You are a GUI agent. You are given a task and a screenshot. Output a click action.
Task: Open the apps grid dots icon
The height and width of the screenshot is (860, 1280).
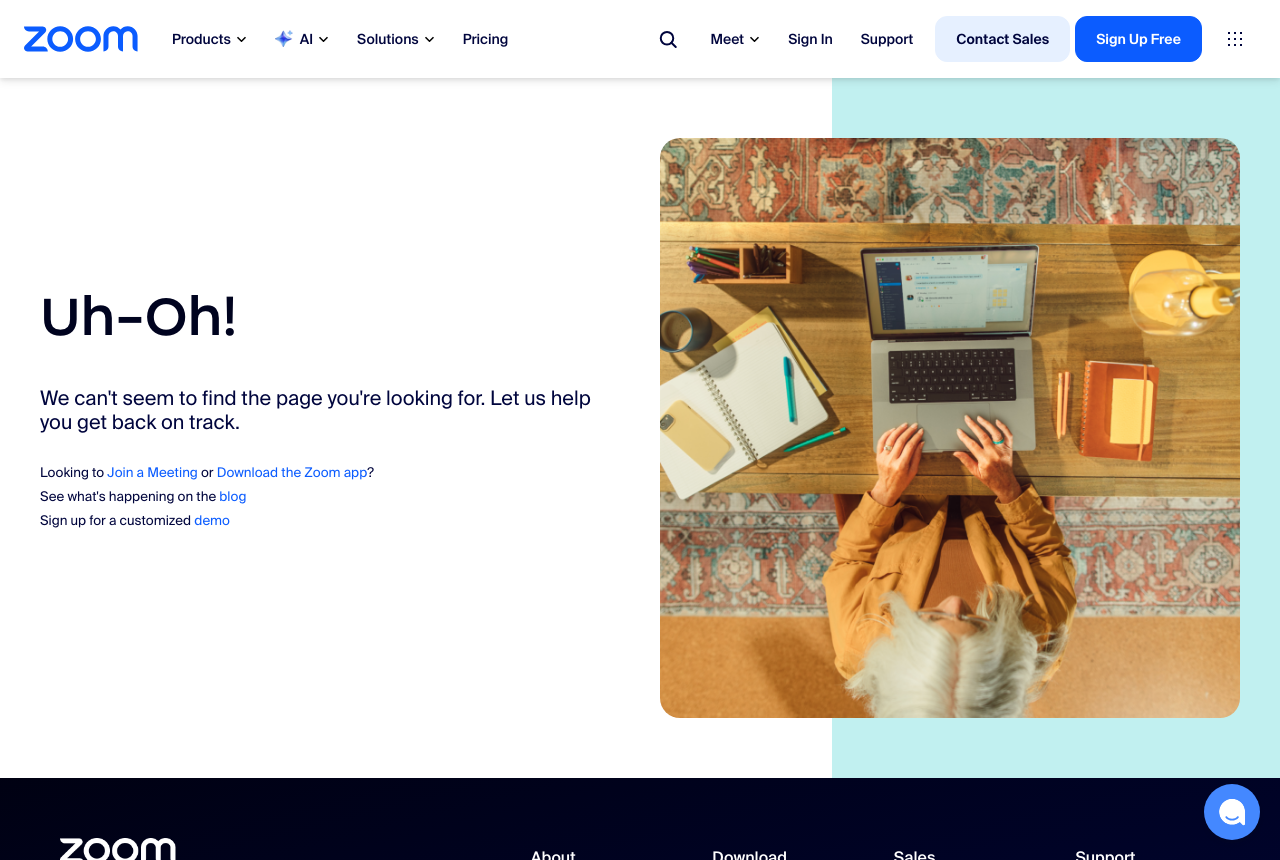pyautogui.click(x=1235, y=39)
